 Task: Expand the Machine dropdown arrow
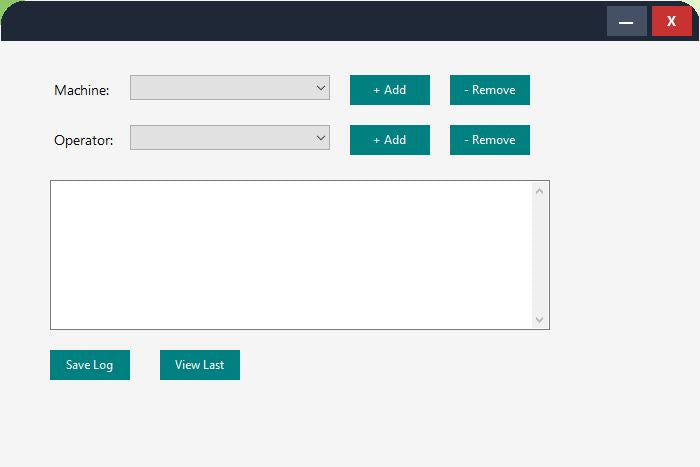coord(321,88)
